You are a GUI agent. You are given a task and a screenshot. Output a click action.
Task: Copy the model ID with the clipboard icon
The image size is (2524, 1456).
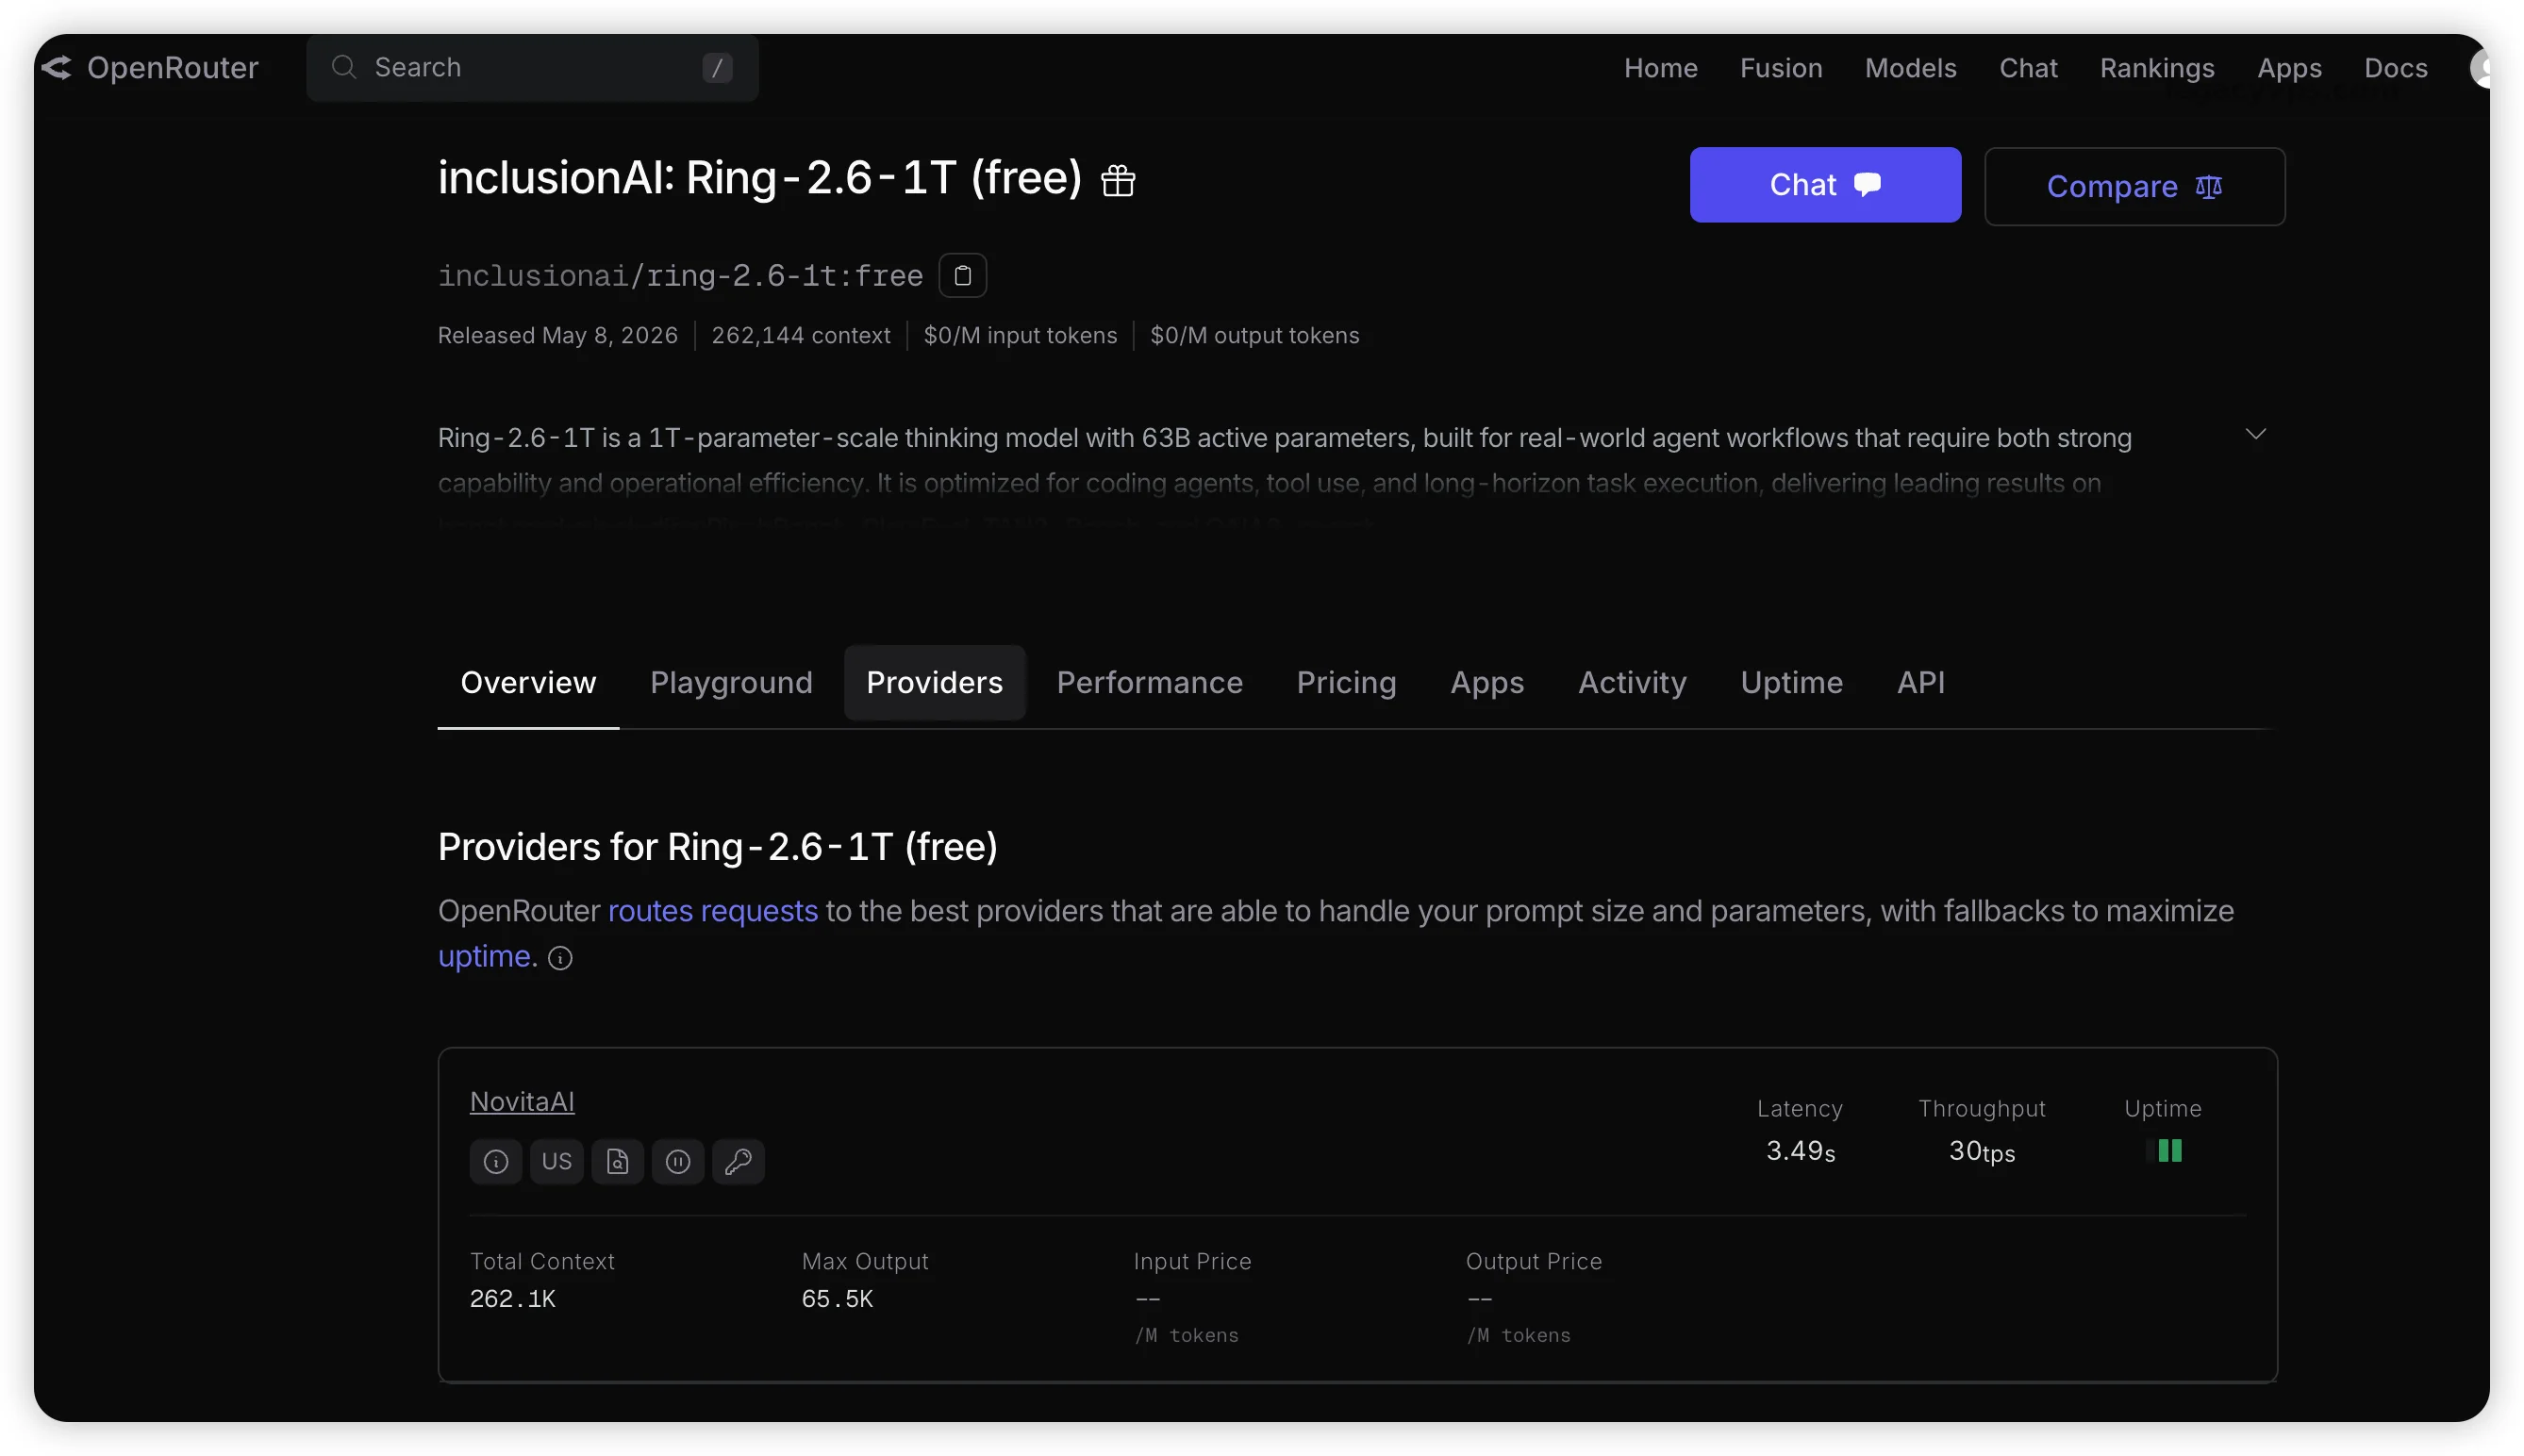pyautogui.click(x=962, y=275)
